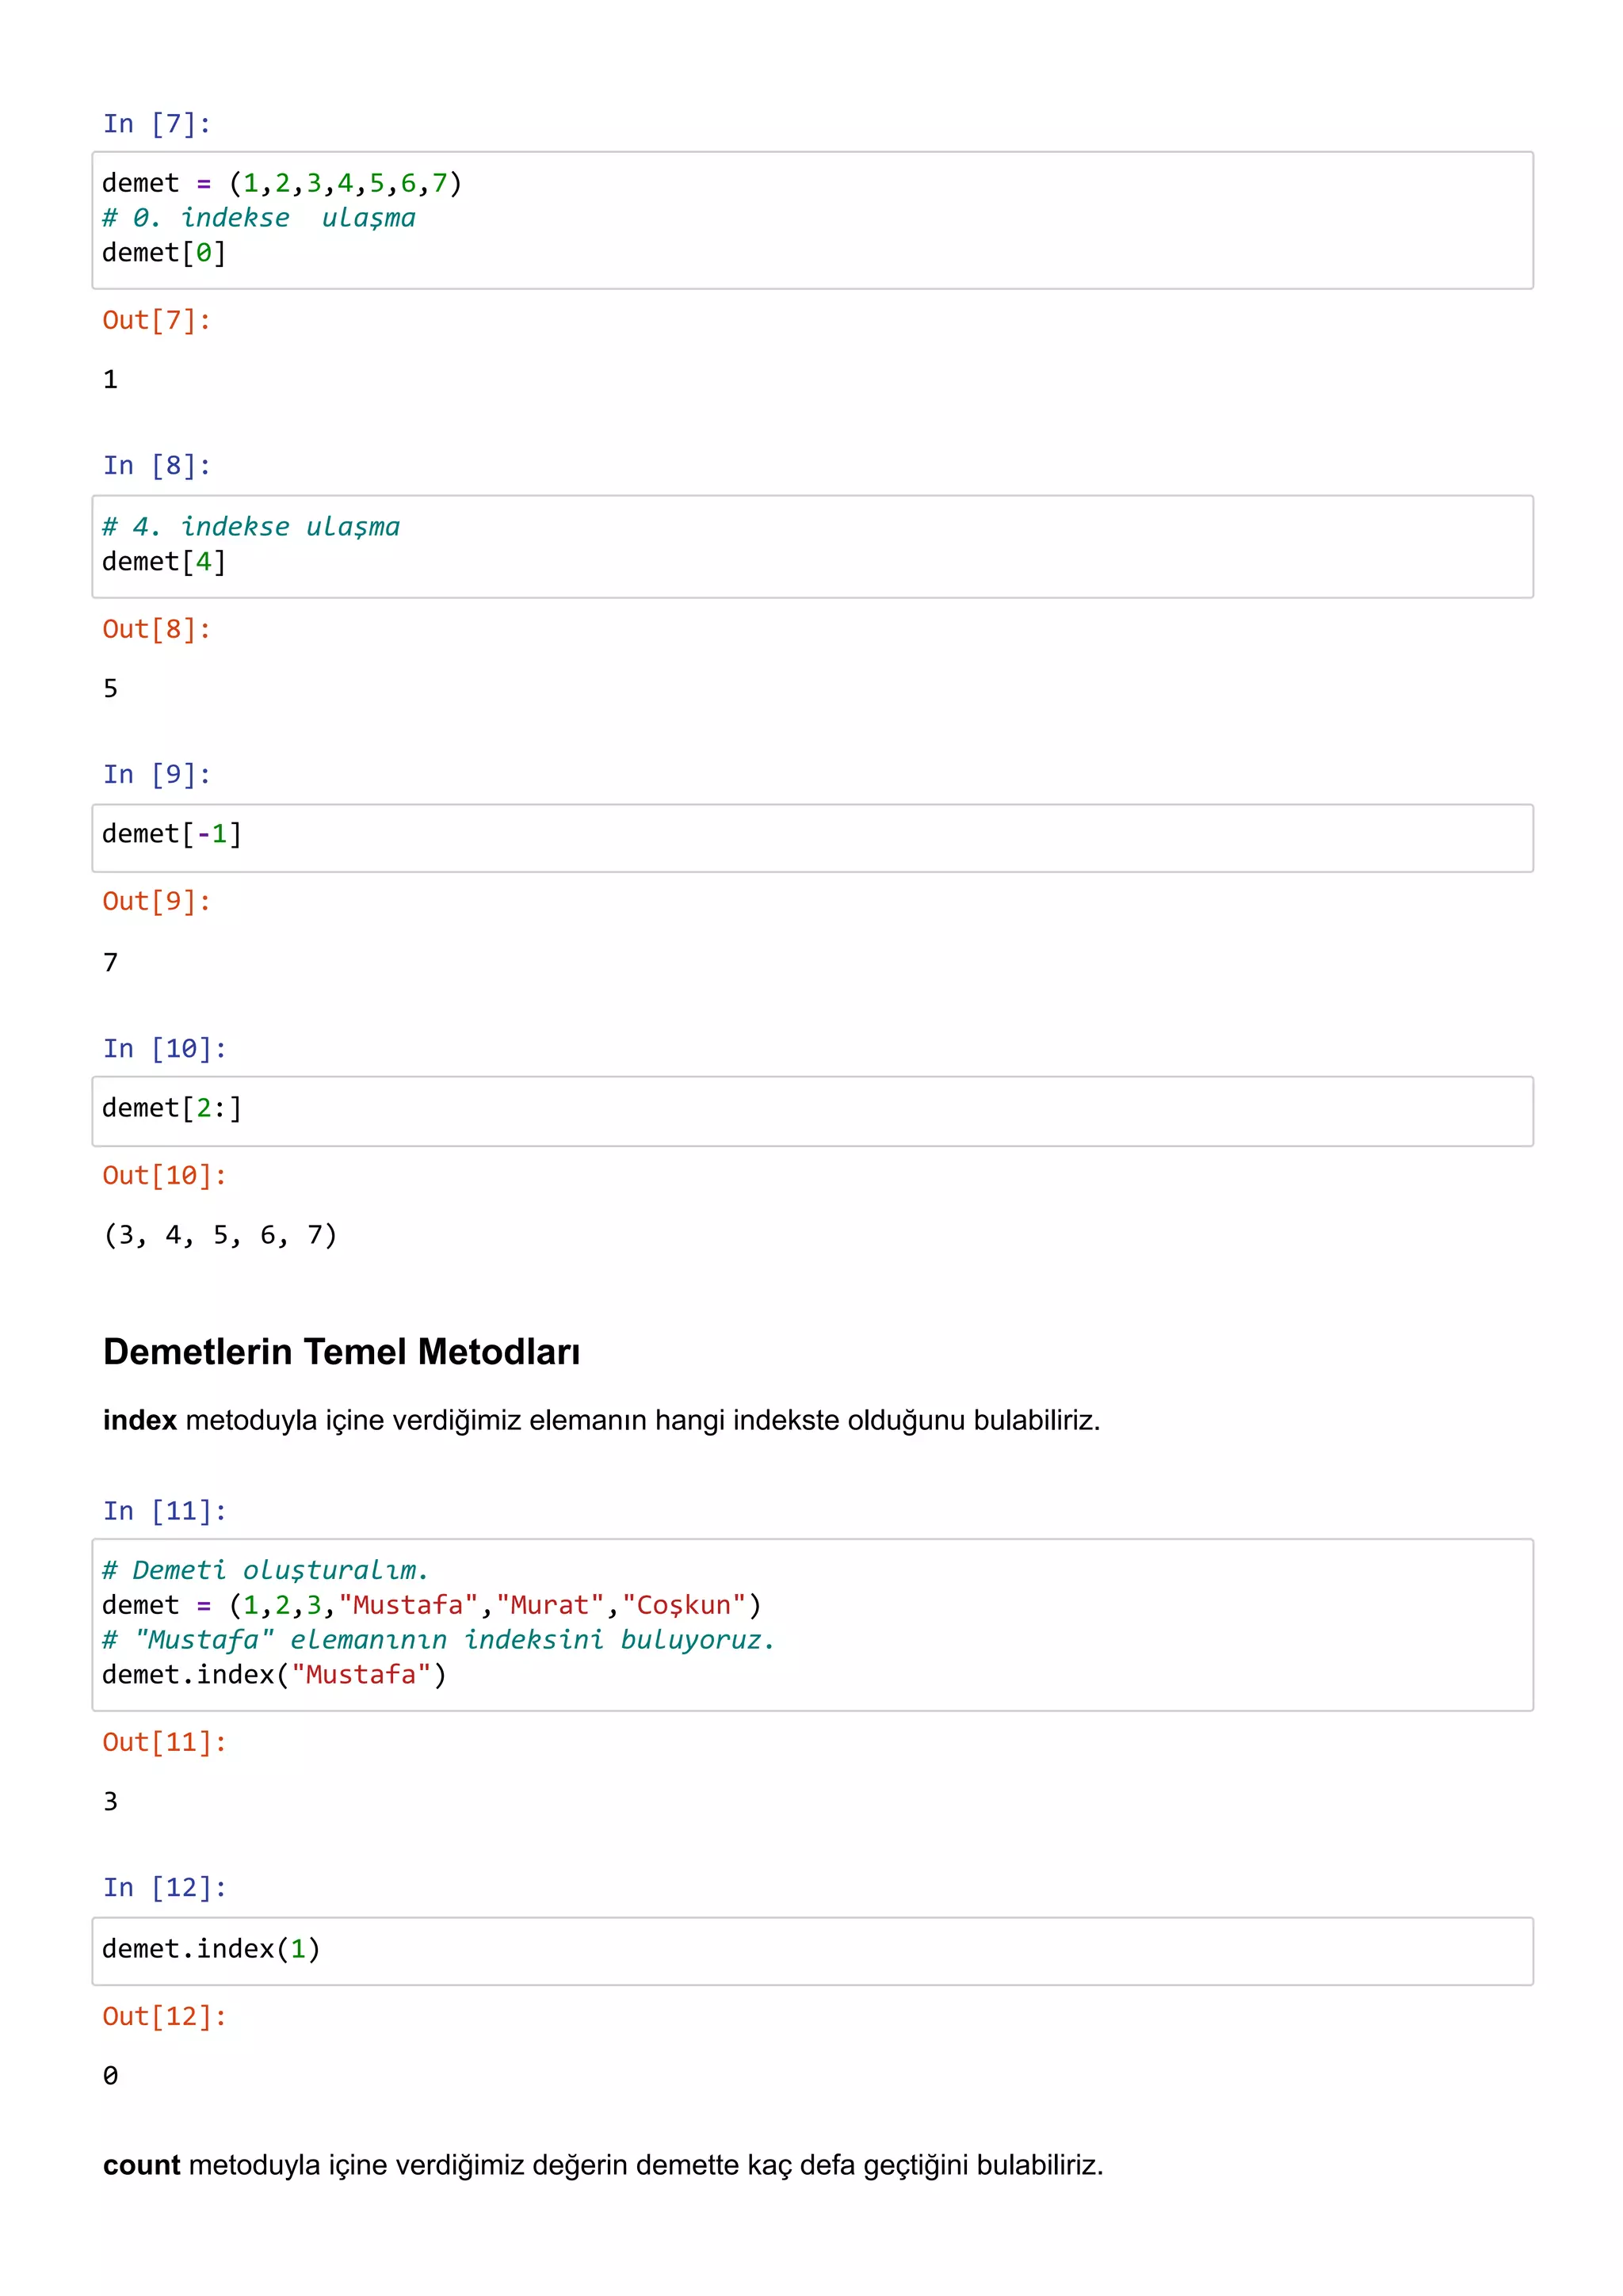Click the bold word count in paragraph

[141, 2165]
